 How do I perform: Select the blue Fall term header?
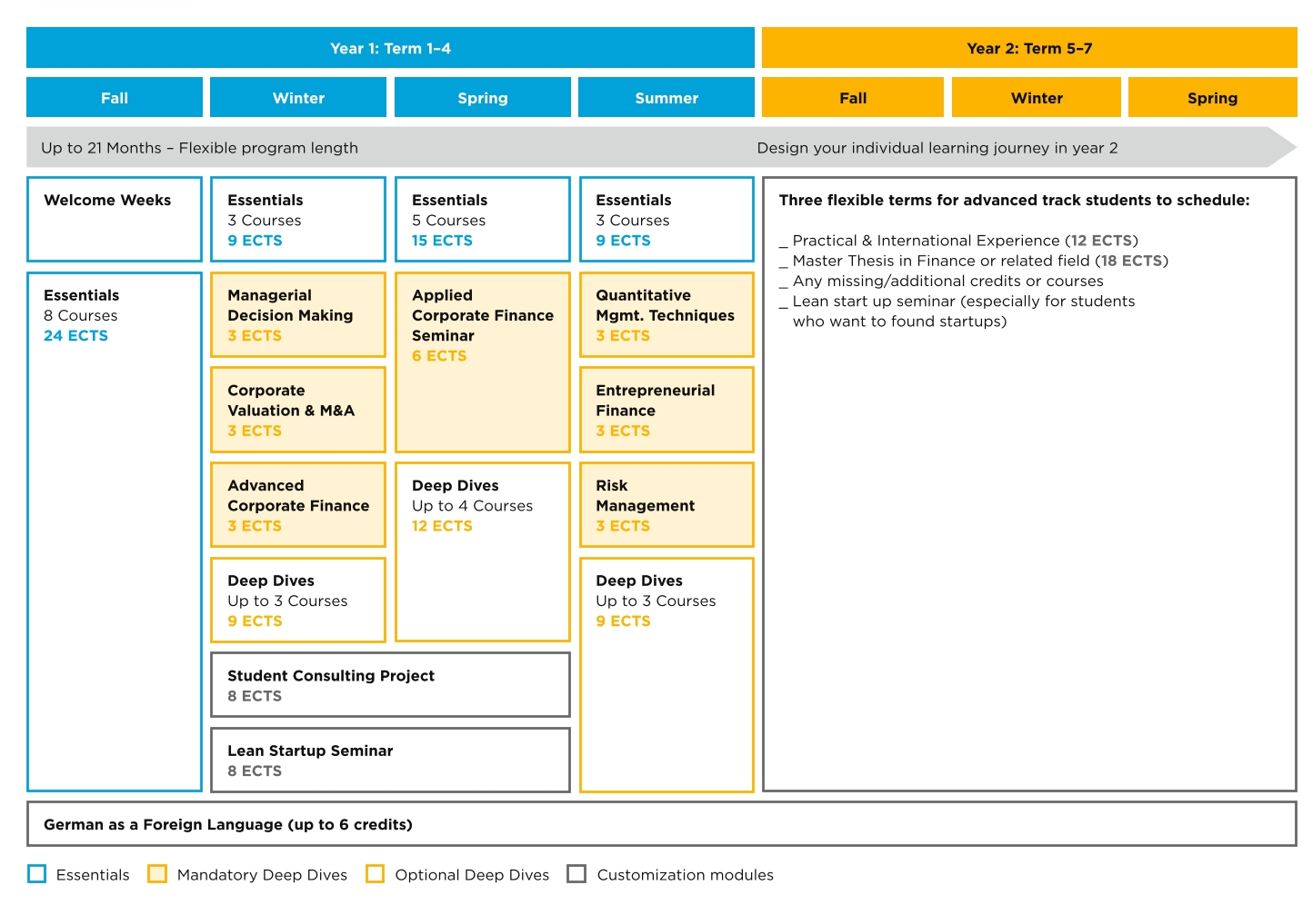coord(114,98)
